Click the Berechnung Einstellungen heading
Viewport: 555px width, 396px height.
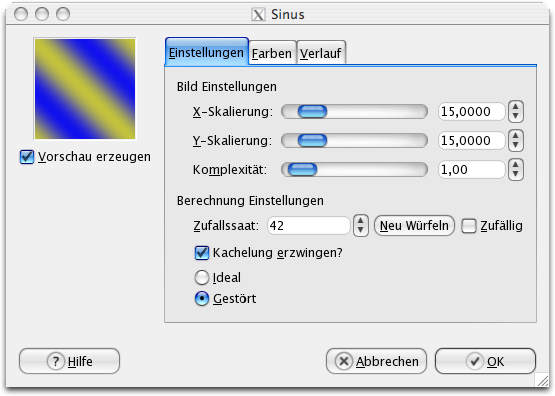click(x=250, y=201)
